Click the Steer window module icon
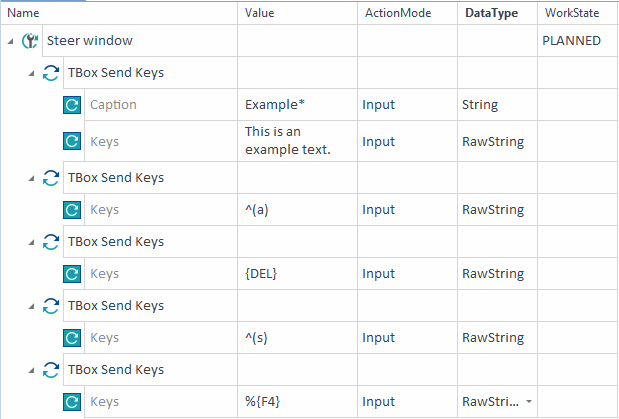Screen dimensions: 619x419 point(30,42)
